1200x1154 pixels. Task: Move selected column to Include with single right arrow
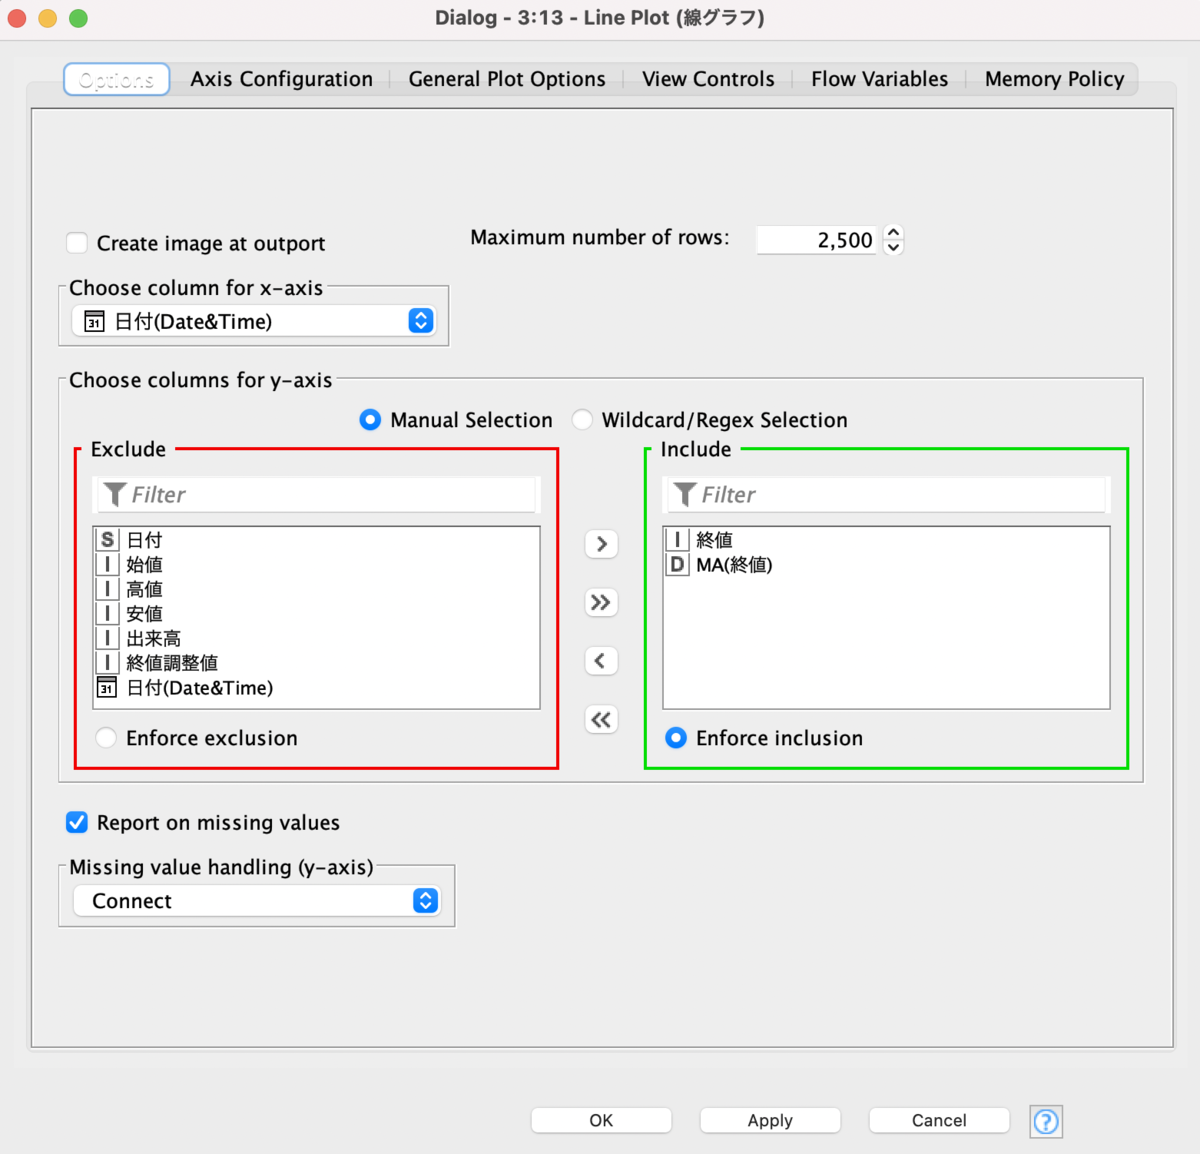601,544
